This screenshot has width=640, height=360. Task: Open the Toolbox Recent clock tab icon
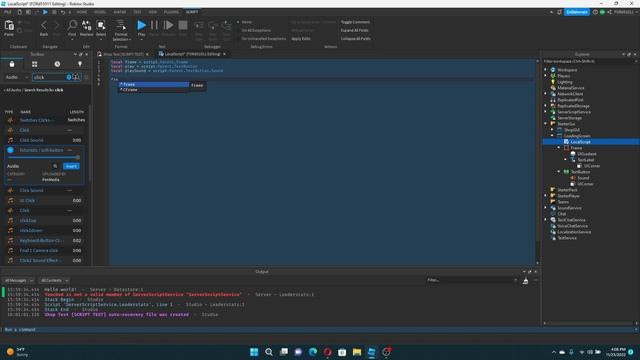point(57,64)
